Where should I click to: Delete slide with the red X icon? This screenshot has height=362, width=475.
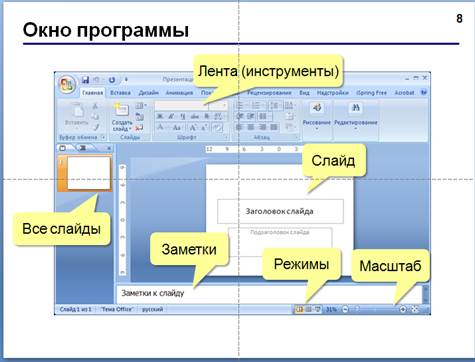pyautogui.click(x=140, y=127)
